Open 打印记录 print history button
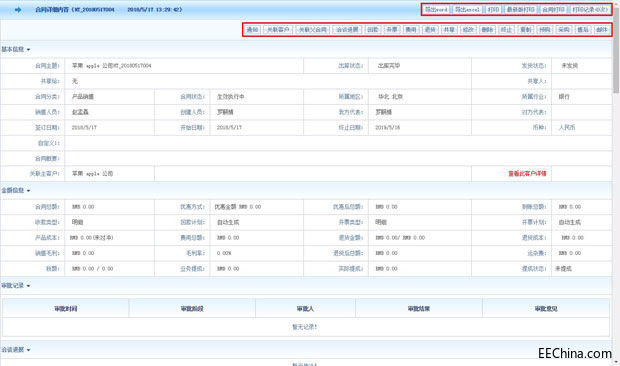Image resolution: width=620 pixels, height=366 pixels. tap(590, 9)
